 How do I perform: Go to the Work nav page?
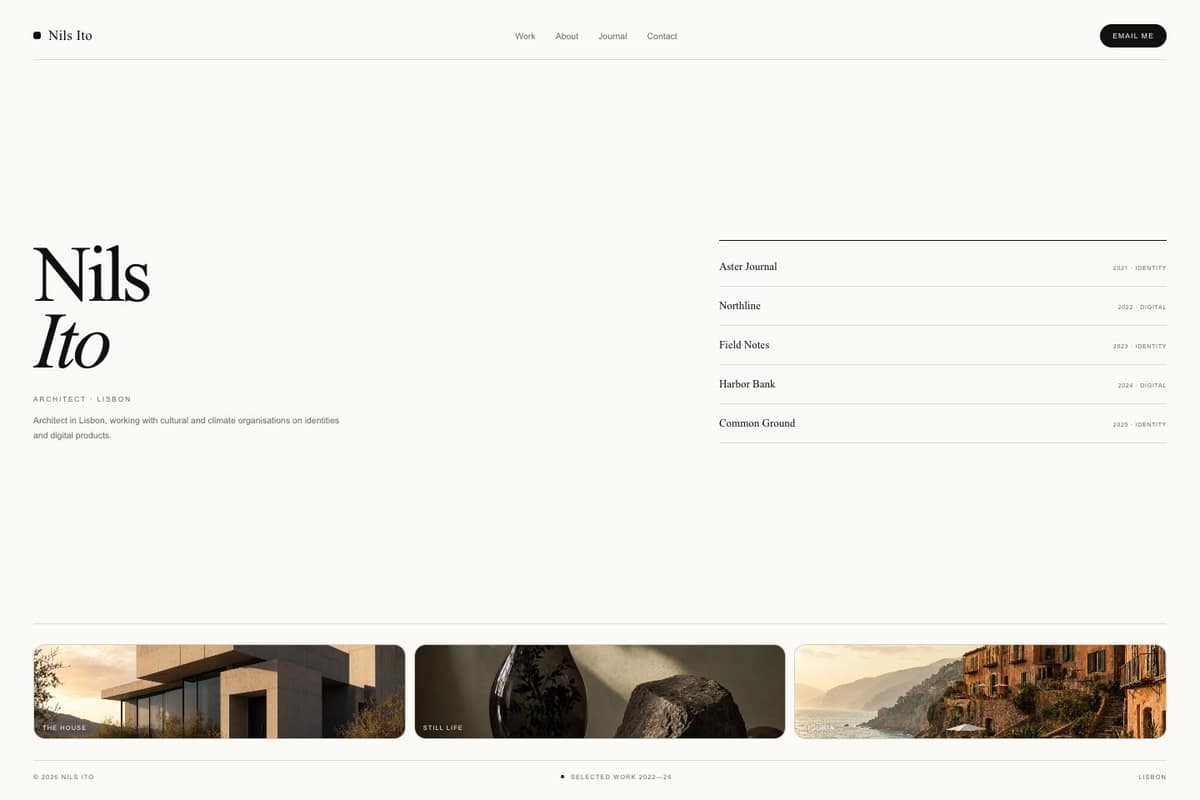pyautogui.click(x=525, y=36)
